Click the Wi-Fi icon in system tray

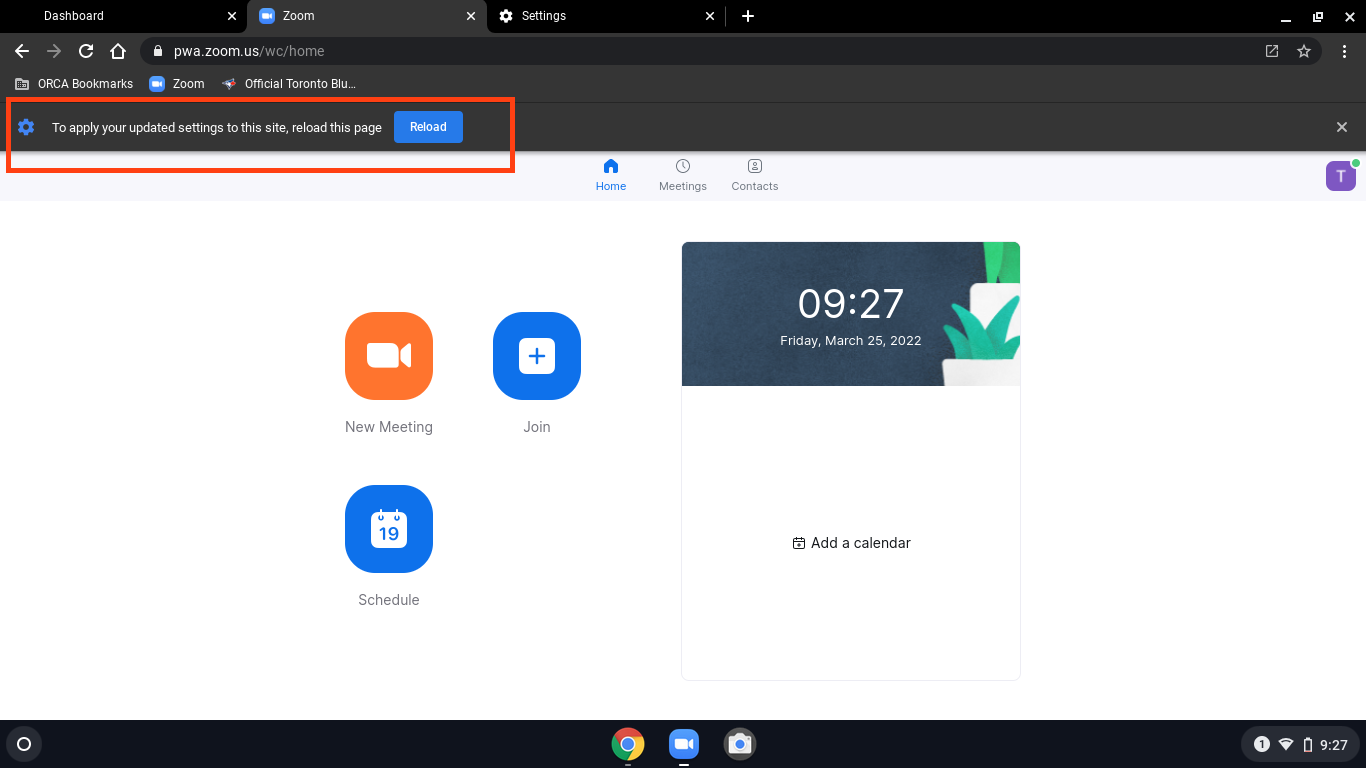pos(1286,744)
